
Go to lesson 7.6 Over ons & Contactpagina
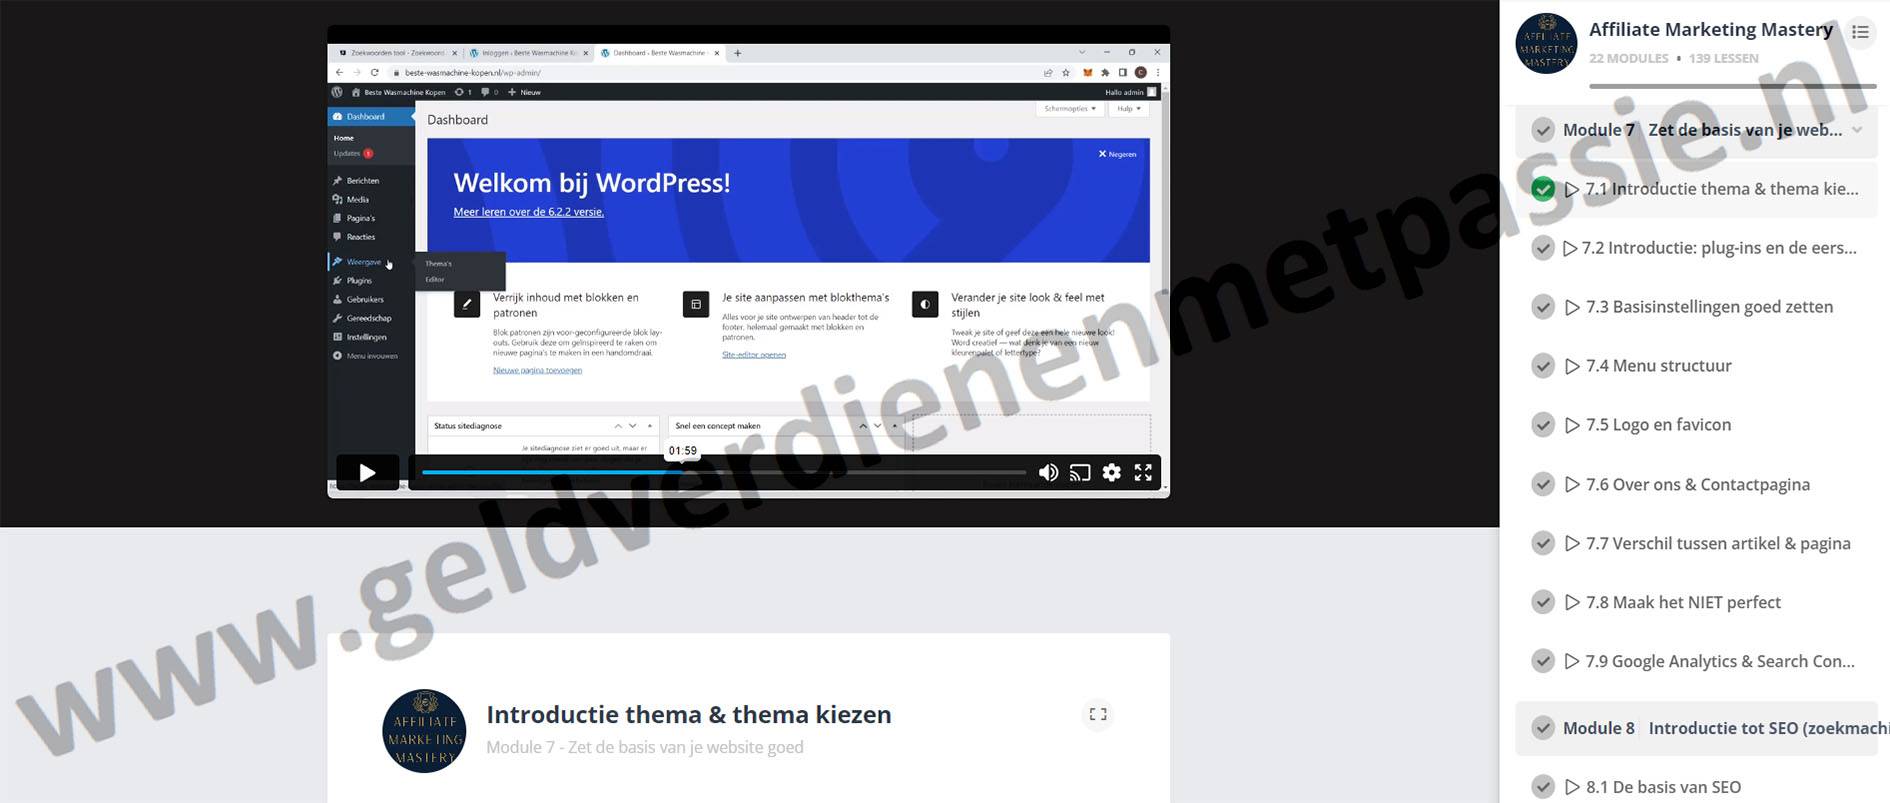(1711, 484)
